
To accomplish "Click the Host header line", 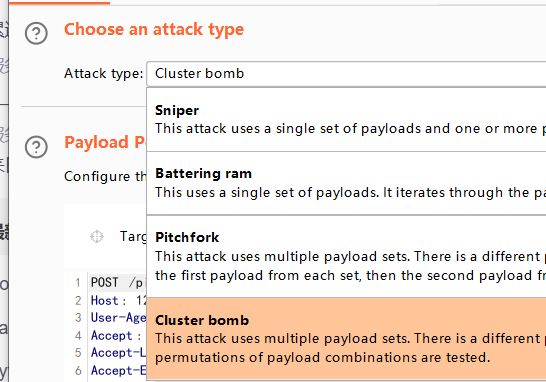I will [118, 301].
